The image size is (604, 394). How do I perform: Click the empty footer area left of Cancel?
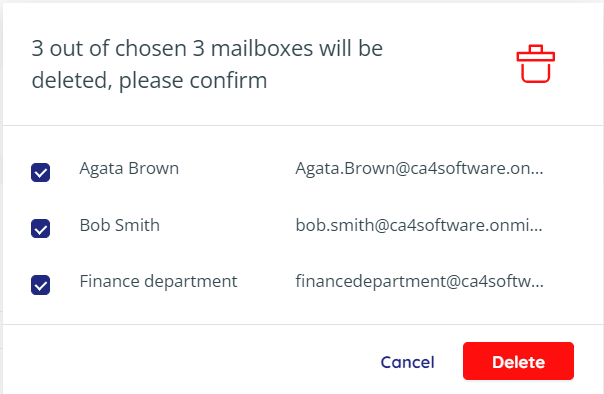tap(189, 361)
